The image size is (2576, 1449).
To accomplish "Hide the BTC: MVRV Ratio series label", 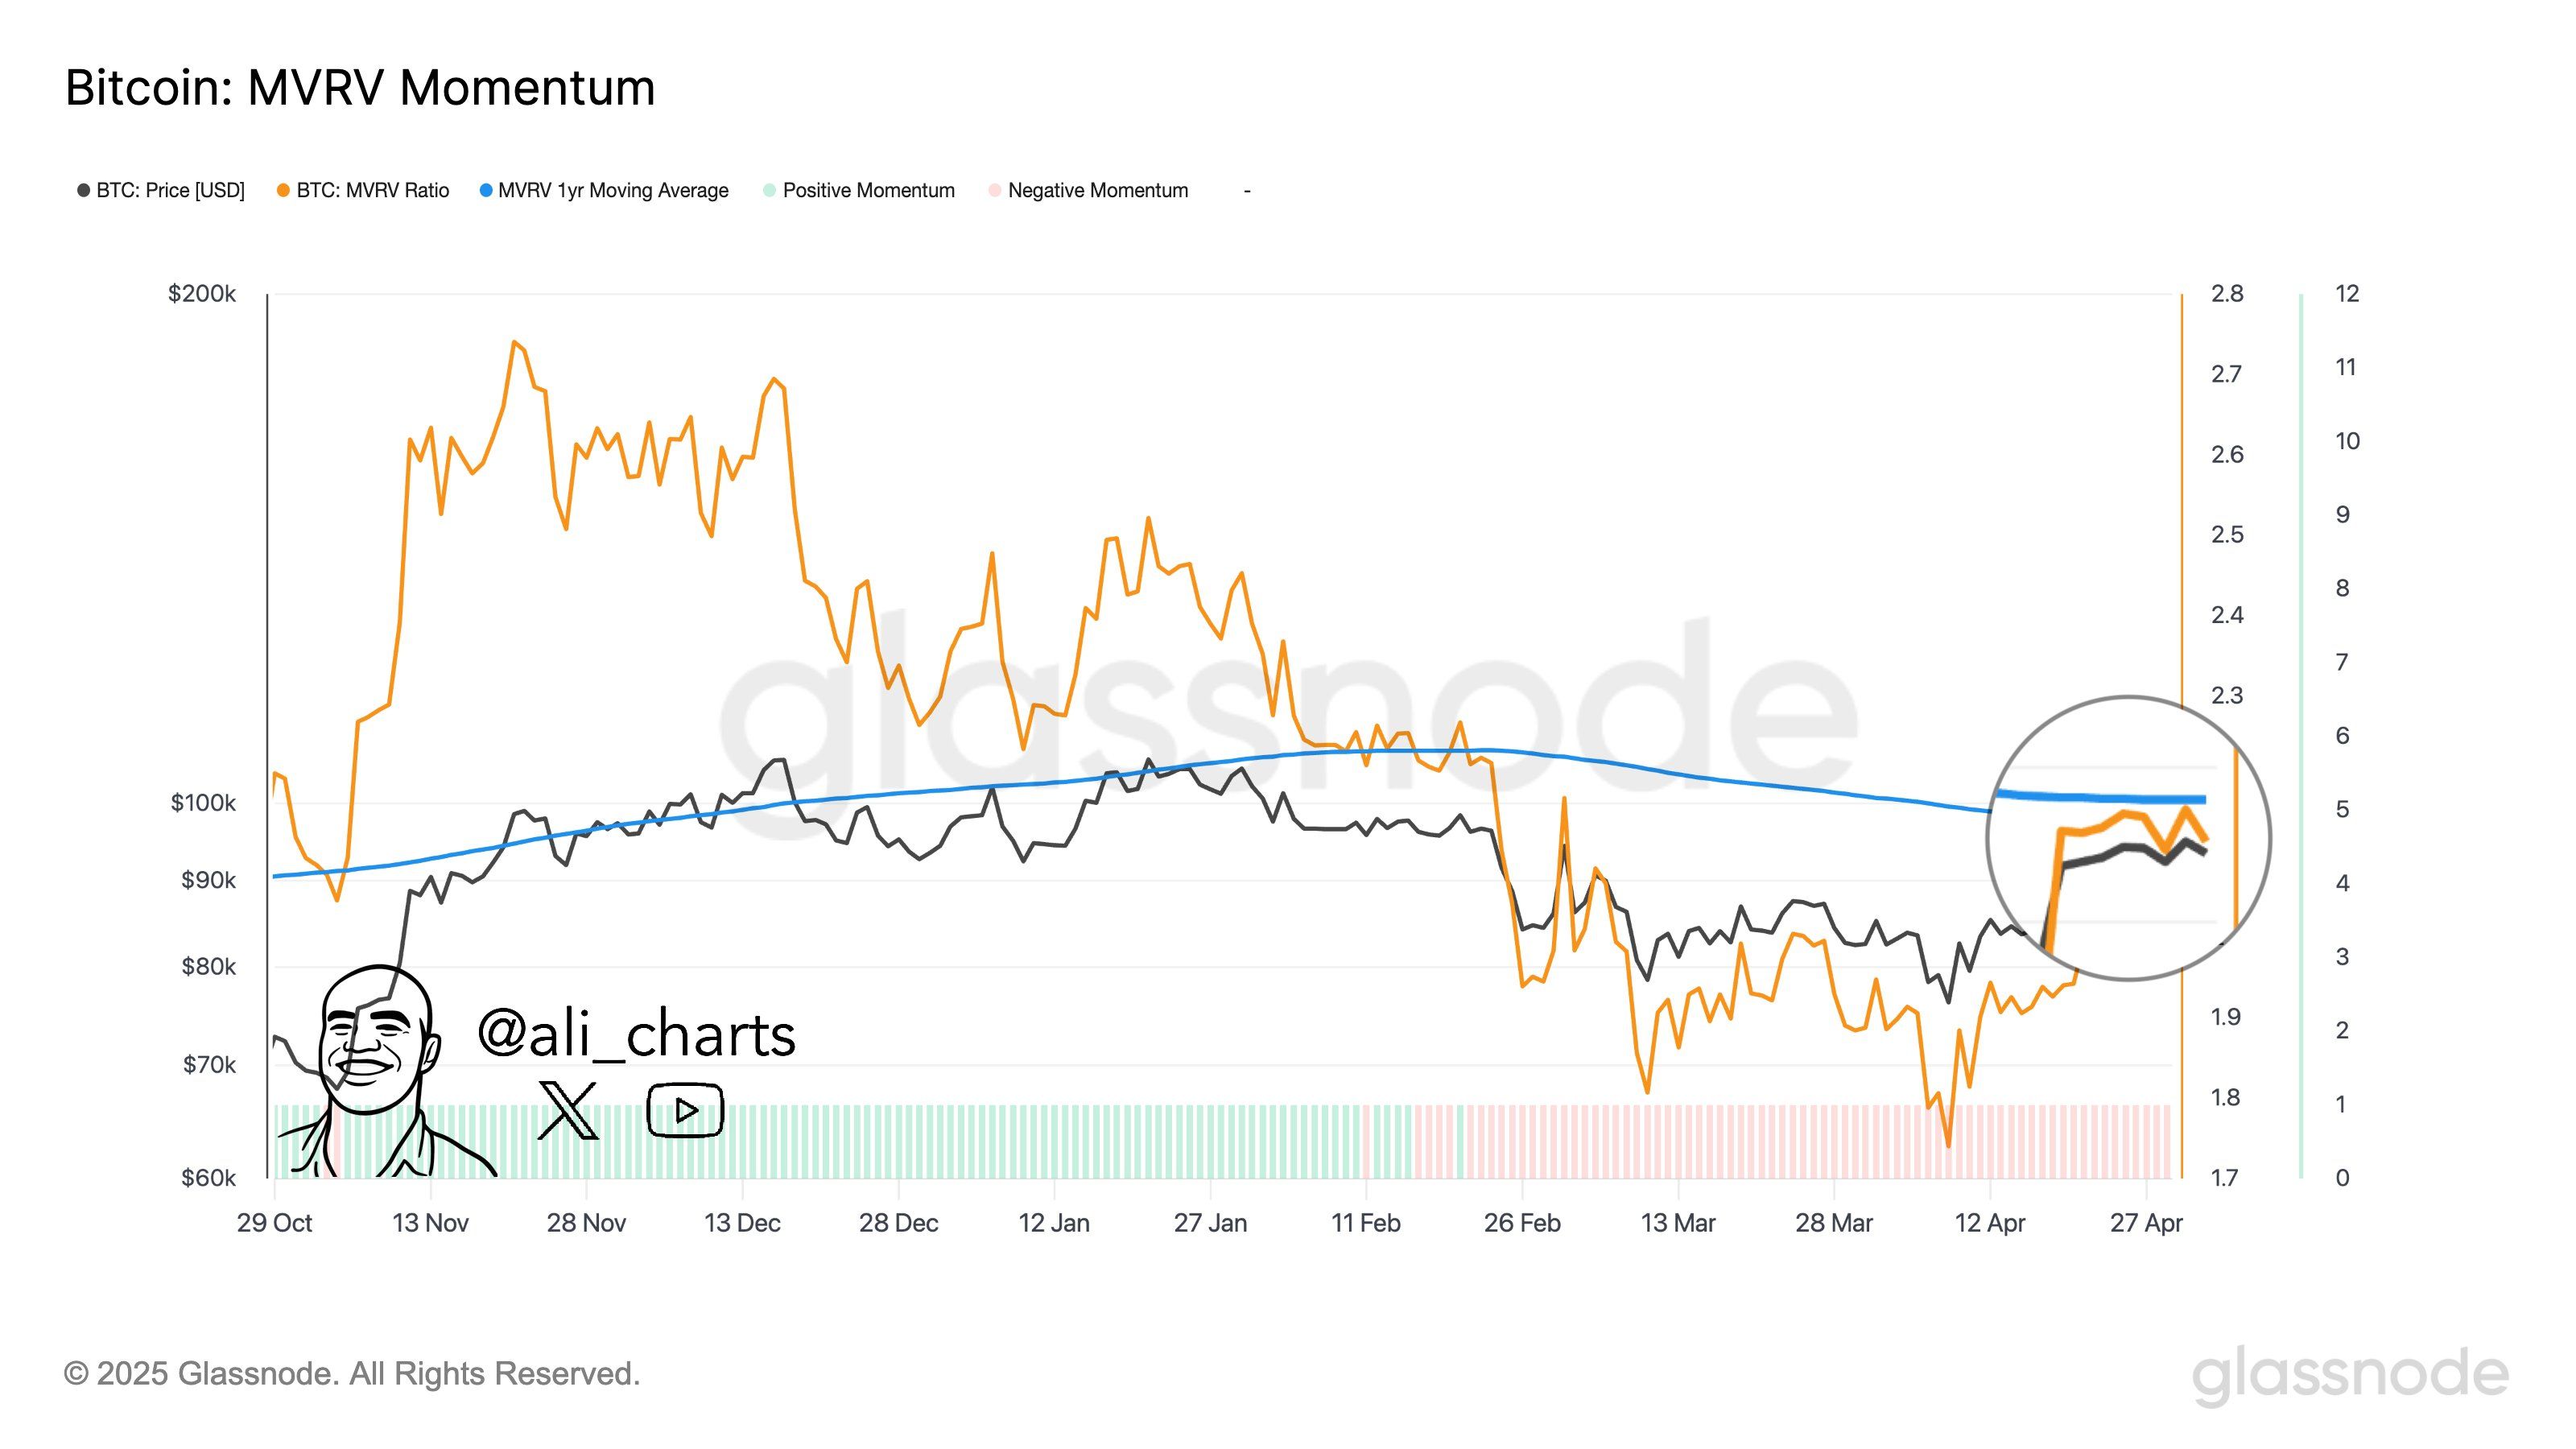I will (372, 190).
